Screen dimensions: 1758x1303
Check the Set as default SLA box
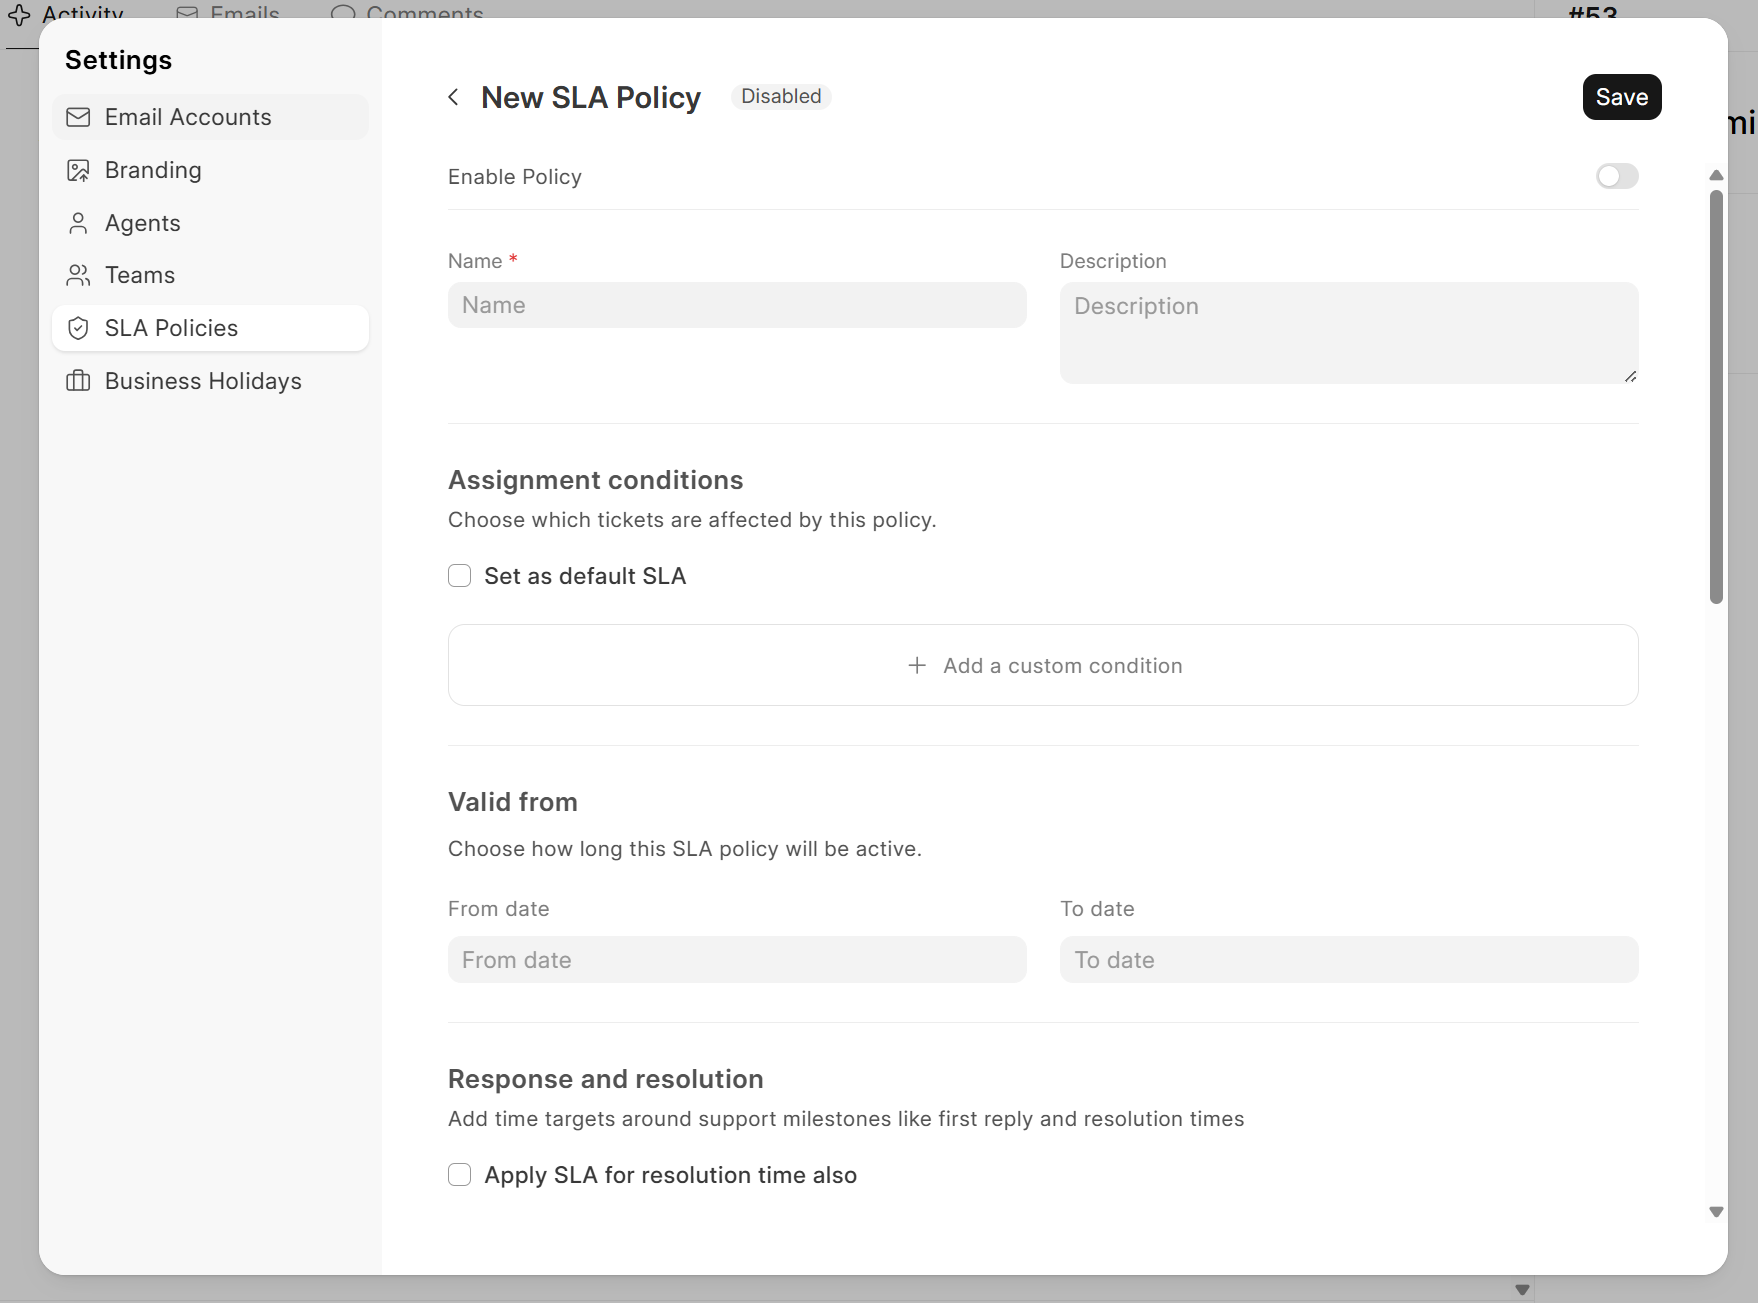pyautogui.click(x=460, y=576)
